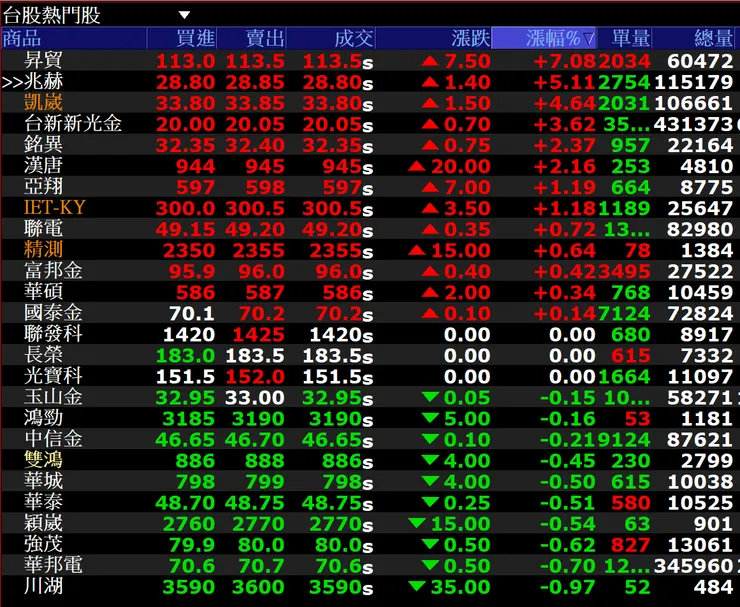Select the 川湖 stock row name
This screenshot has width=740, height=607.
[x=43, y=586]
